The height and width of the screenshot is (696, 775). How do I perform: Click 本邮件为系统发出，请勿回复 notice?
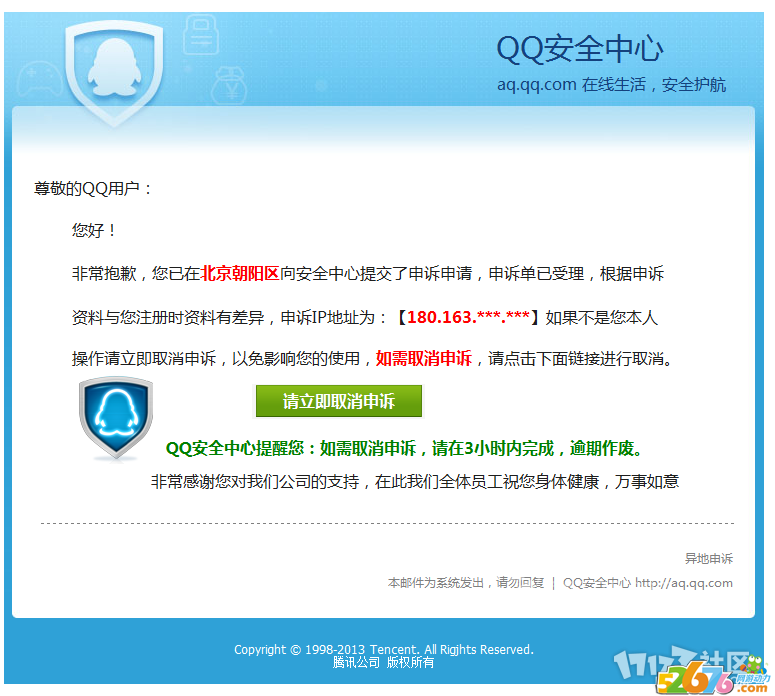coord(466,583)
